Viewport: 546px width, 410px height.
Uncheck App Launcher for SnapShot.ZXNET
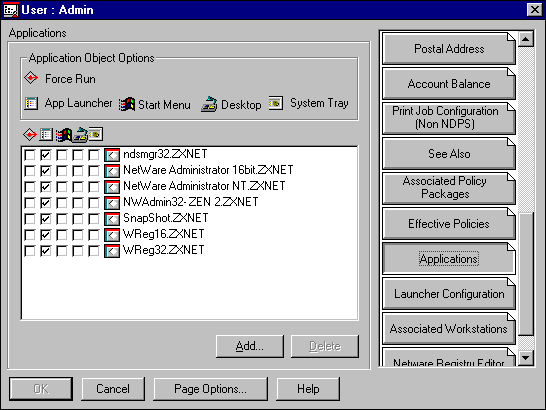coord(46,219)
